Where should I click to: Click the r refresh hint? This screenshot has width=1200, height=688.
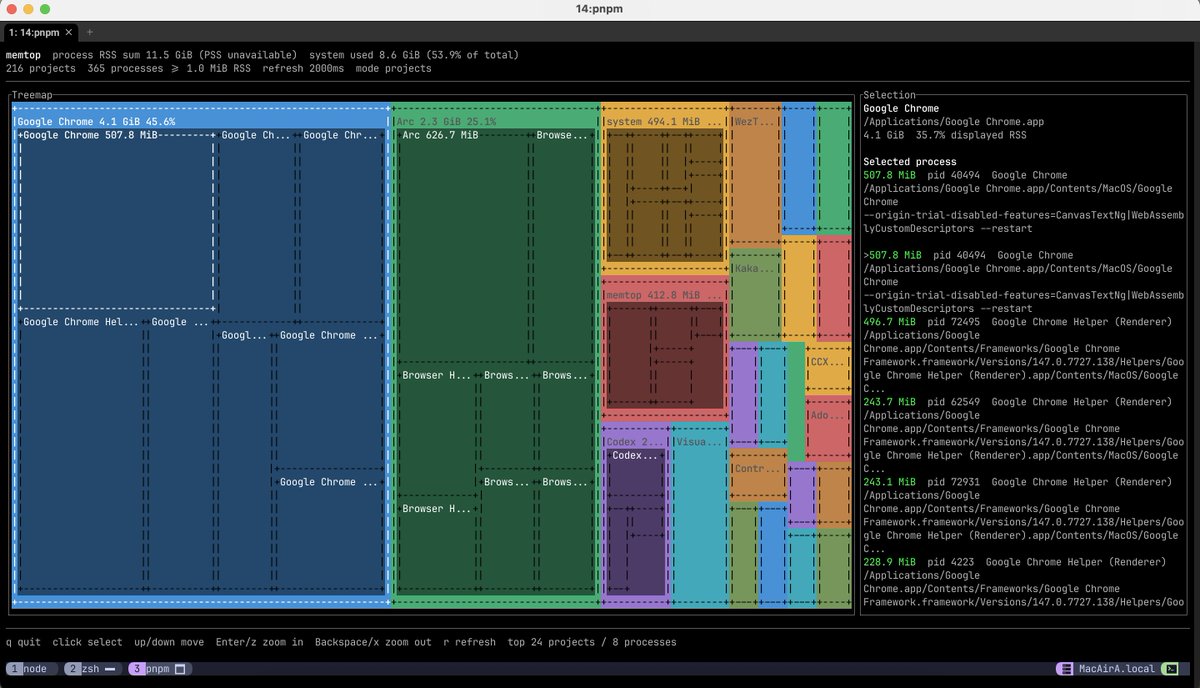click(469, 642)
